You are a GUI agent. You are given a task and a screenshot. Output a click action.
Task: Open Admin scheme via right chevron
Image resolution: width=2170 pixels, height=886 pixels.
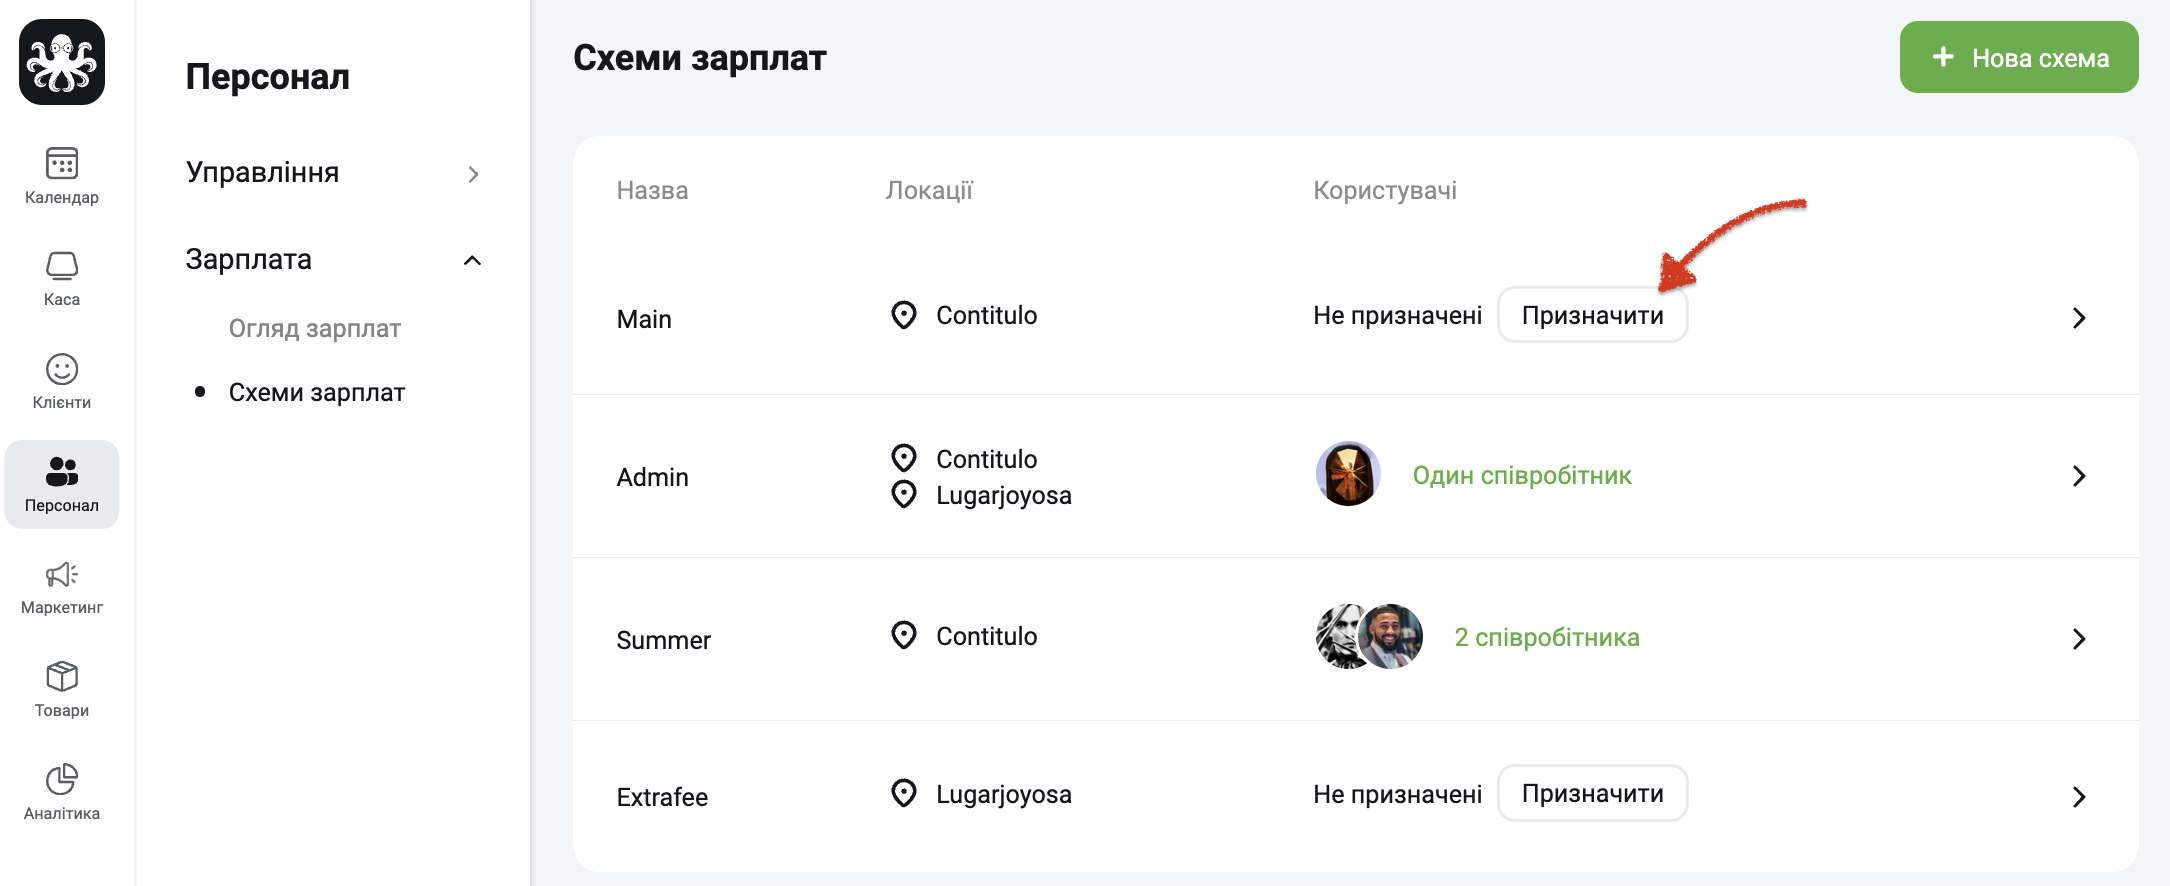click(2079, 476)
